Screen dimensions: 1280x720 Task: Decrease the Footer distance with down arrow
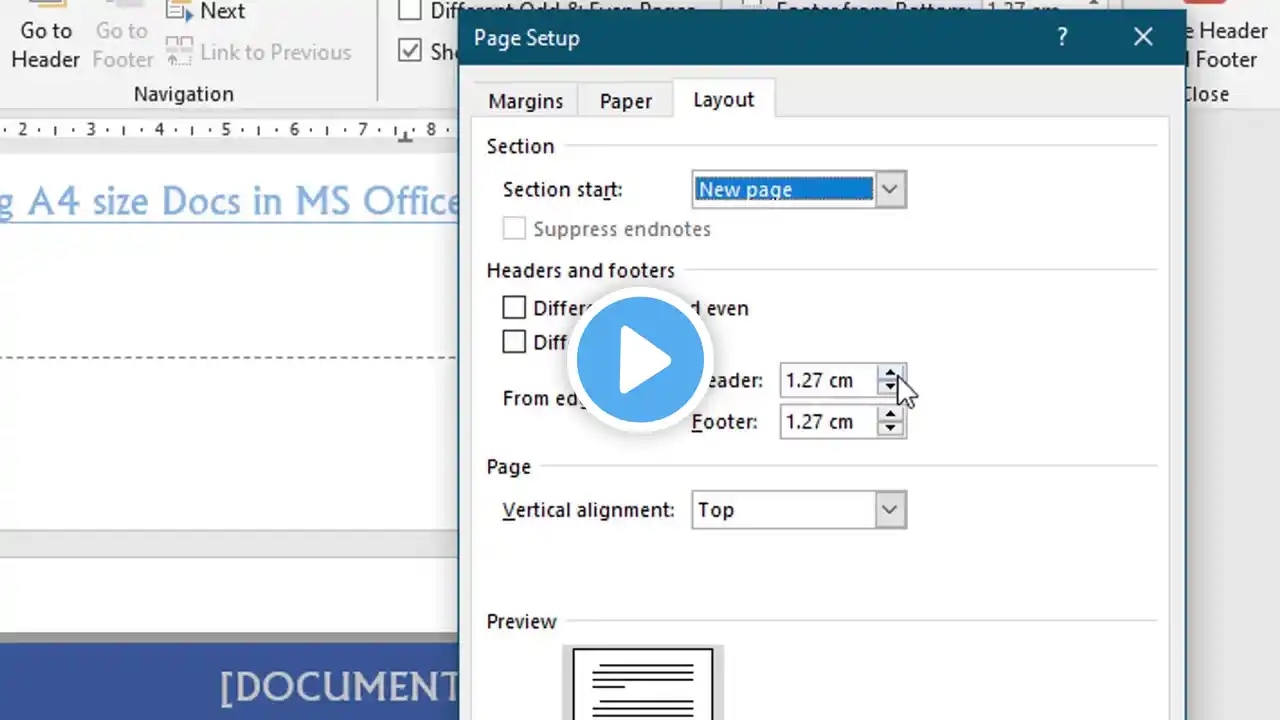coord(890,429)
